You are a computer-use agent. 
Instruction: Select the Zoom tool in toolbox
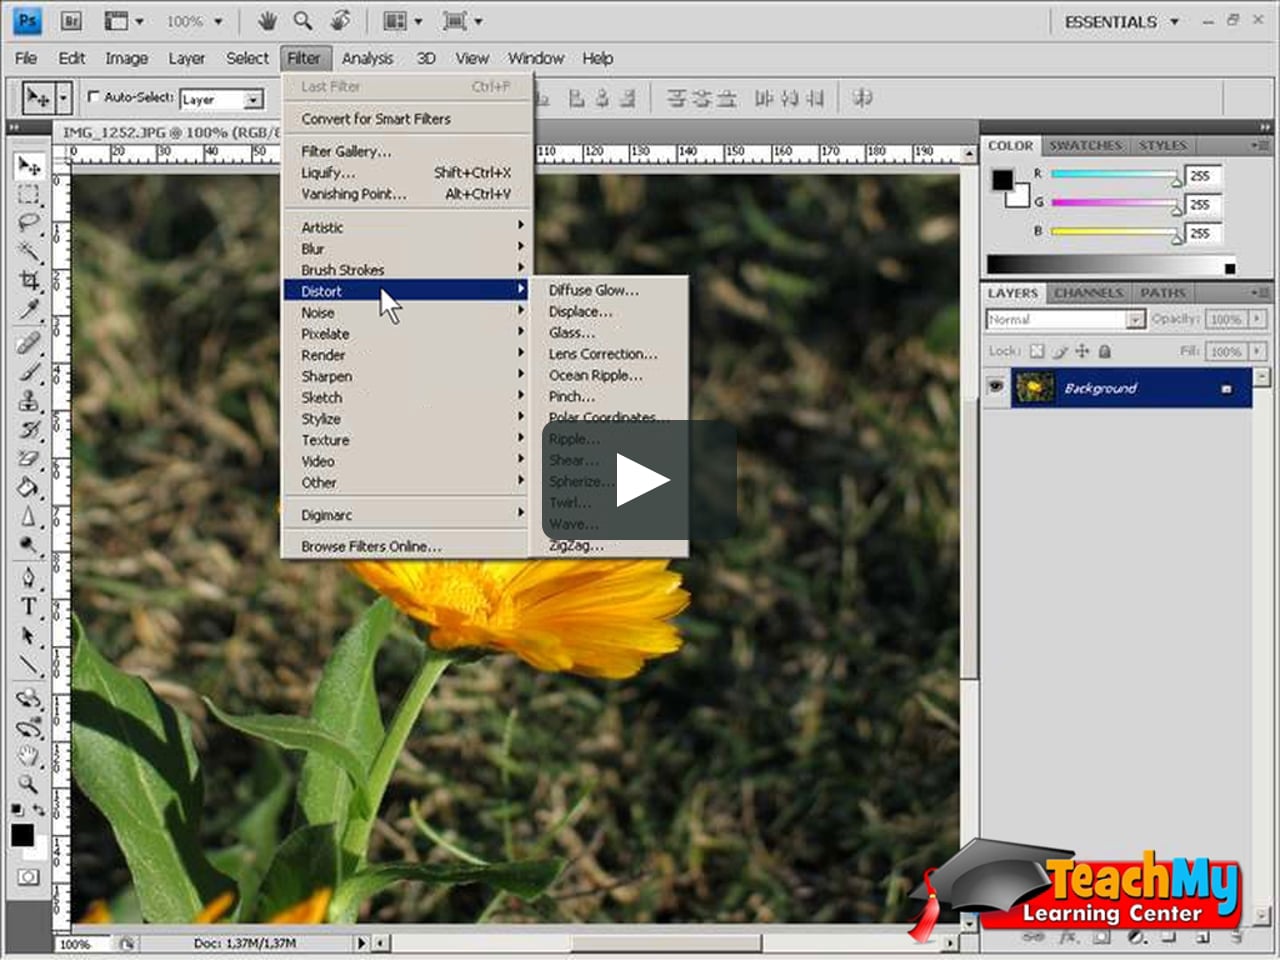click(28, 783)
